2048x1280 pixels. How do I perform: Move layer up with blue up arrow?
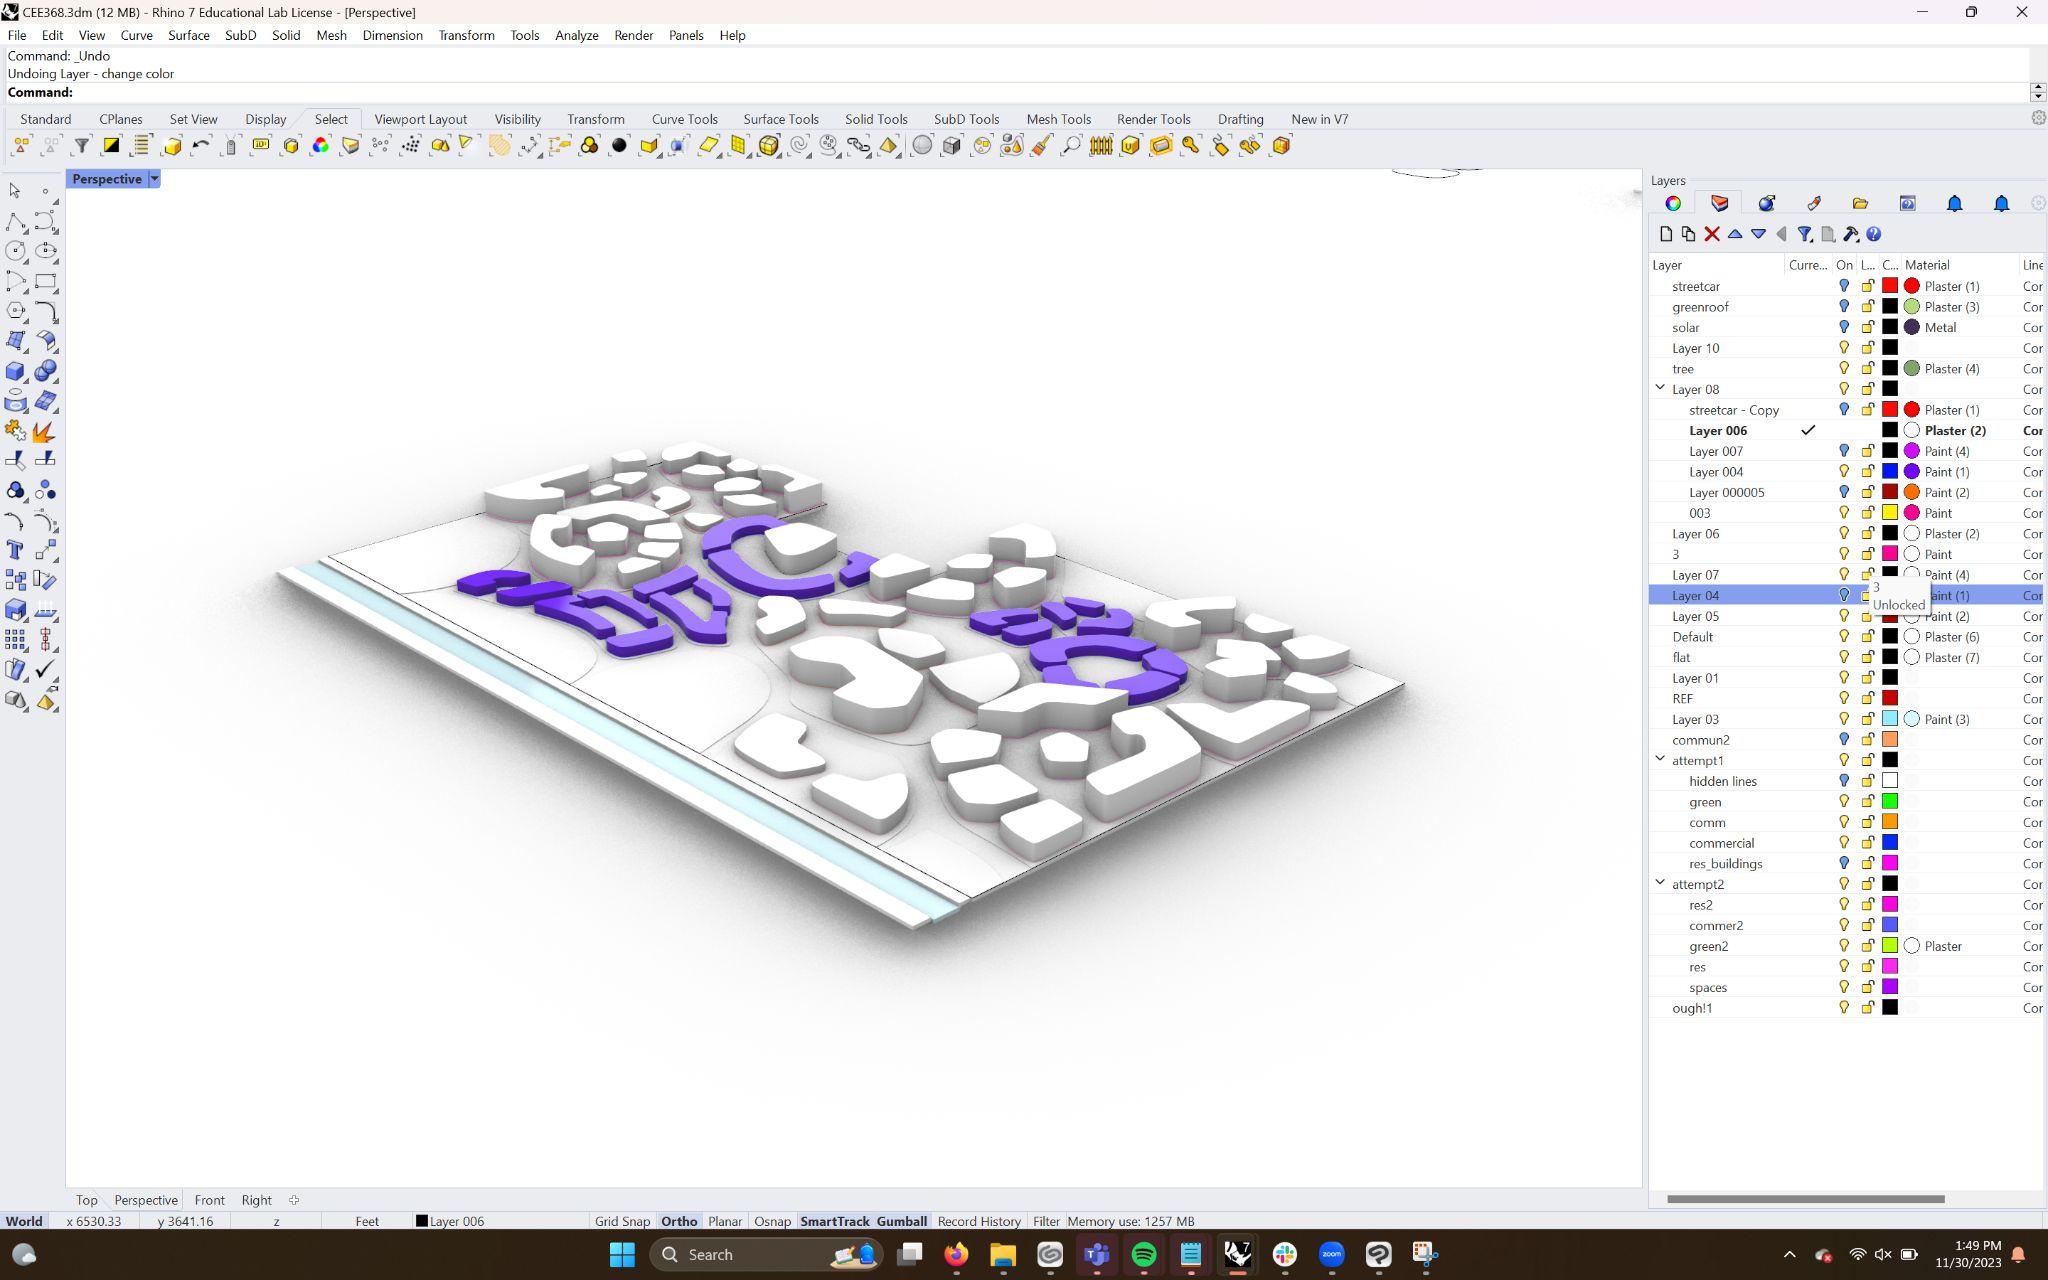(1735, 234)
